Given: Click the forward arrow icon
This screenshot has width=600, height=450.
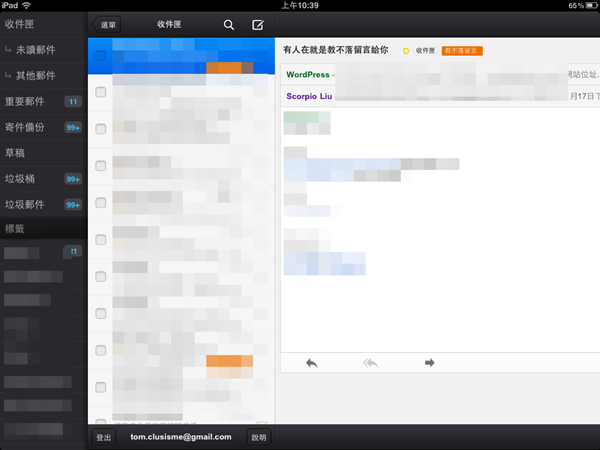Looking at the screenshot, I should coord(430,363).
